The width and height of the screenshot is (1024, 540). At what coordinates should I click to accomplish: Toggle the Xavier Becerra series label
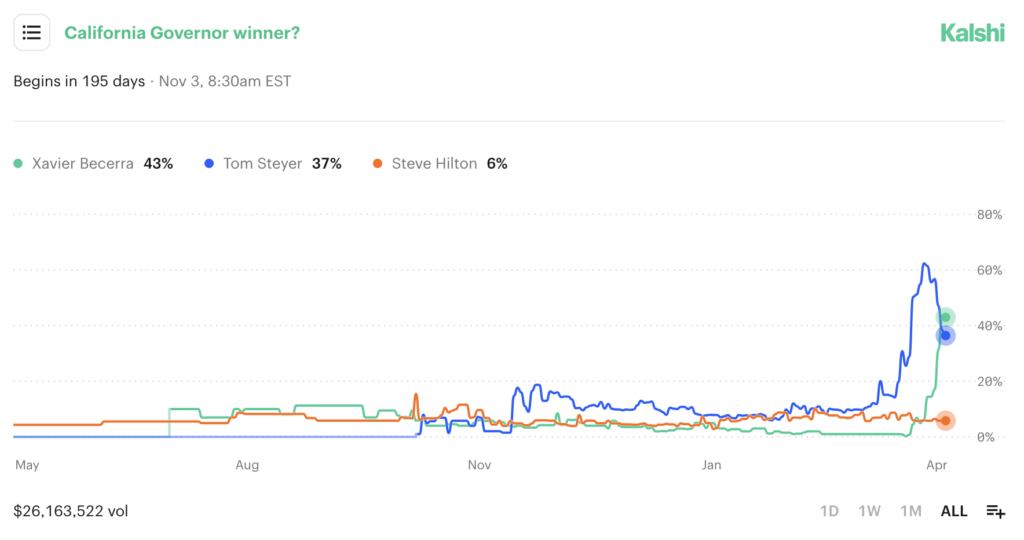coord(83,163)
